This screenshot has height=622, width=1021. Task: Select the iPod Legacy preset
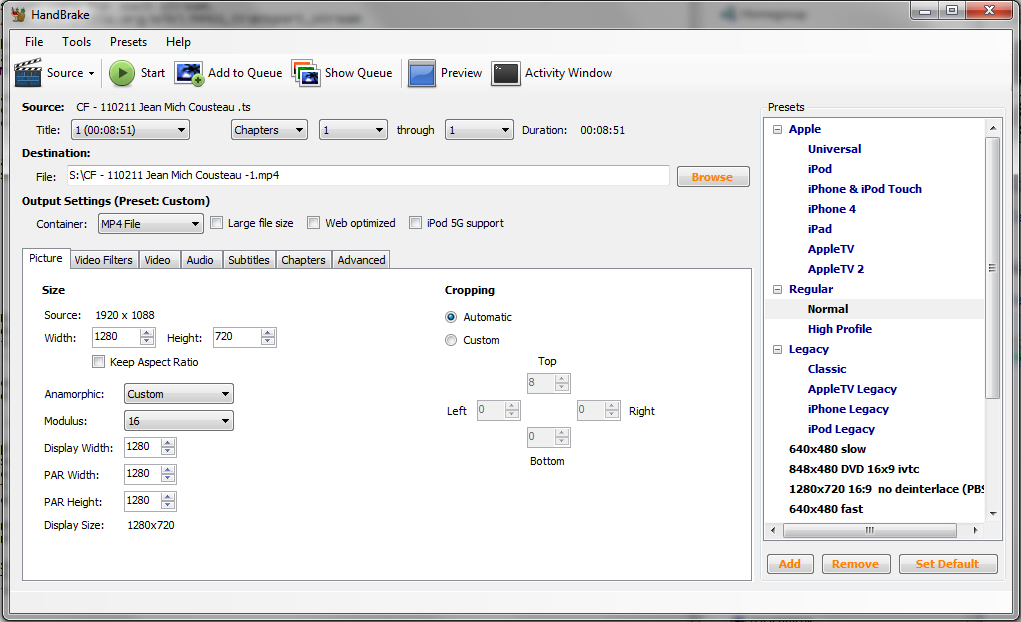coord(841,429)
